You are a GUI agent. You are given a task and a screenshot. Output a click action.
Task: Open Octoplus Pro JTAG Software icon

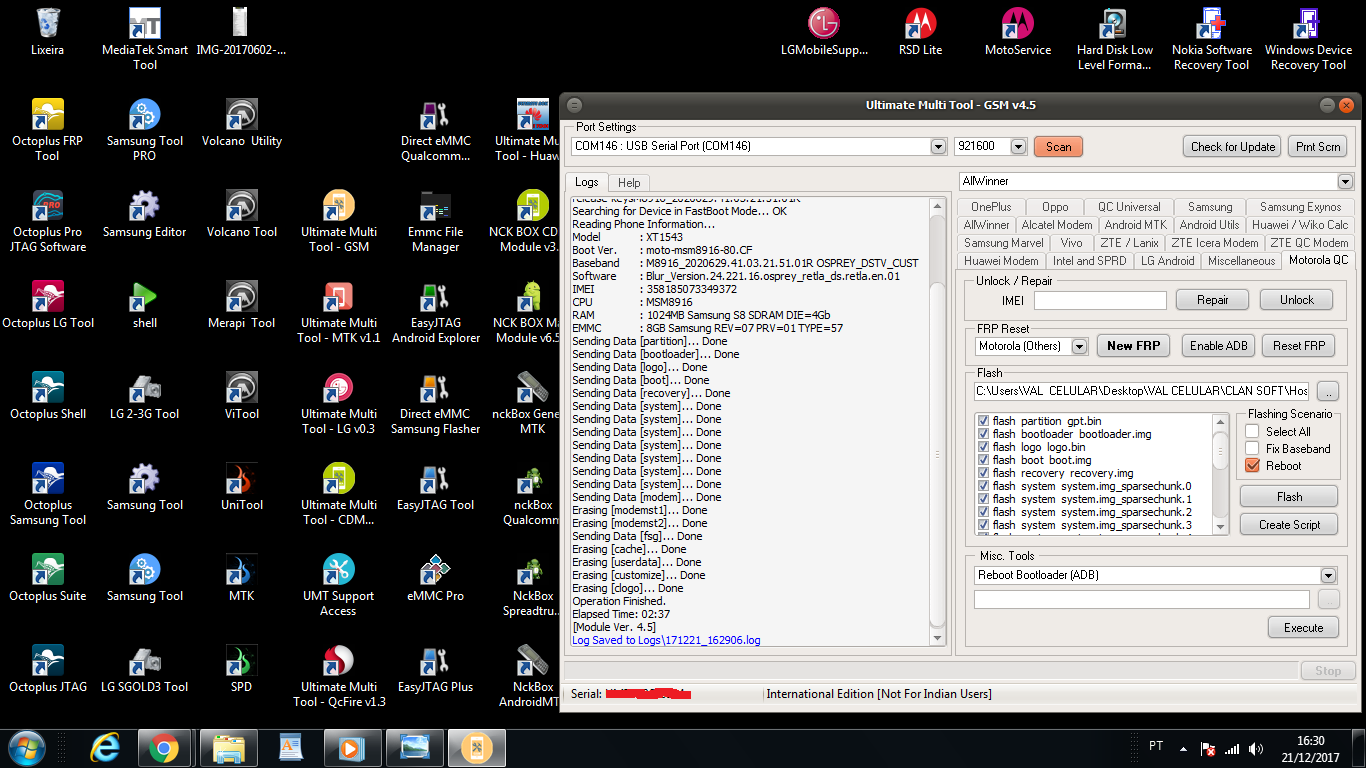pyautogui.click(x=47, y=221)
